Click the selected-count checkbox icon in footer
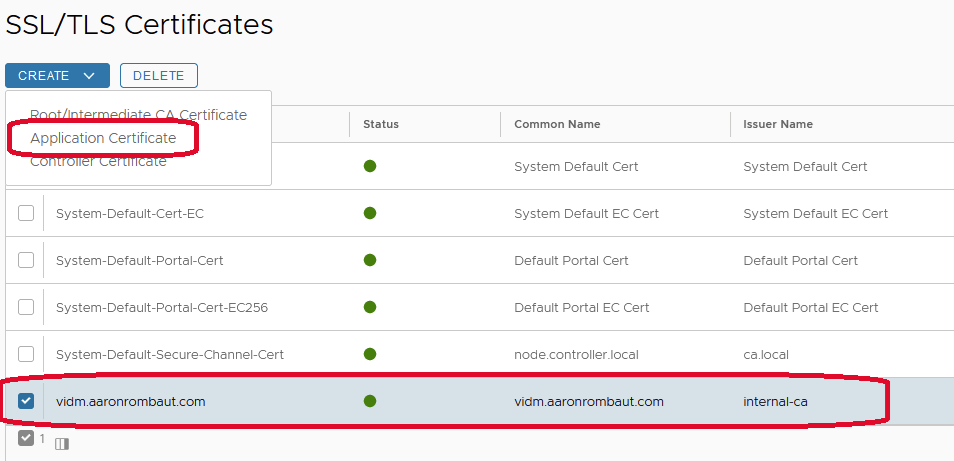The height and width of the screenshot is (461, 954). (x=26, y=439)
